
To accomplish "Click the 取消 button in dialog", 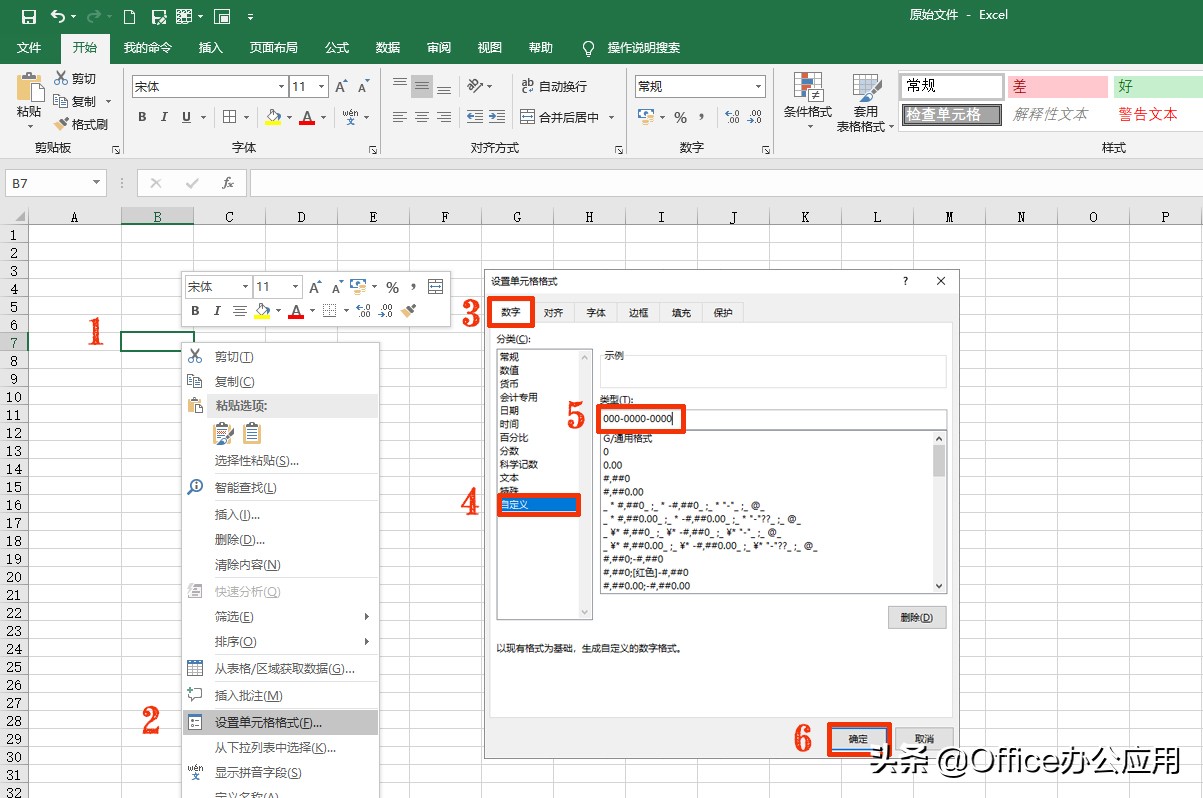I will [924, 738].
